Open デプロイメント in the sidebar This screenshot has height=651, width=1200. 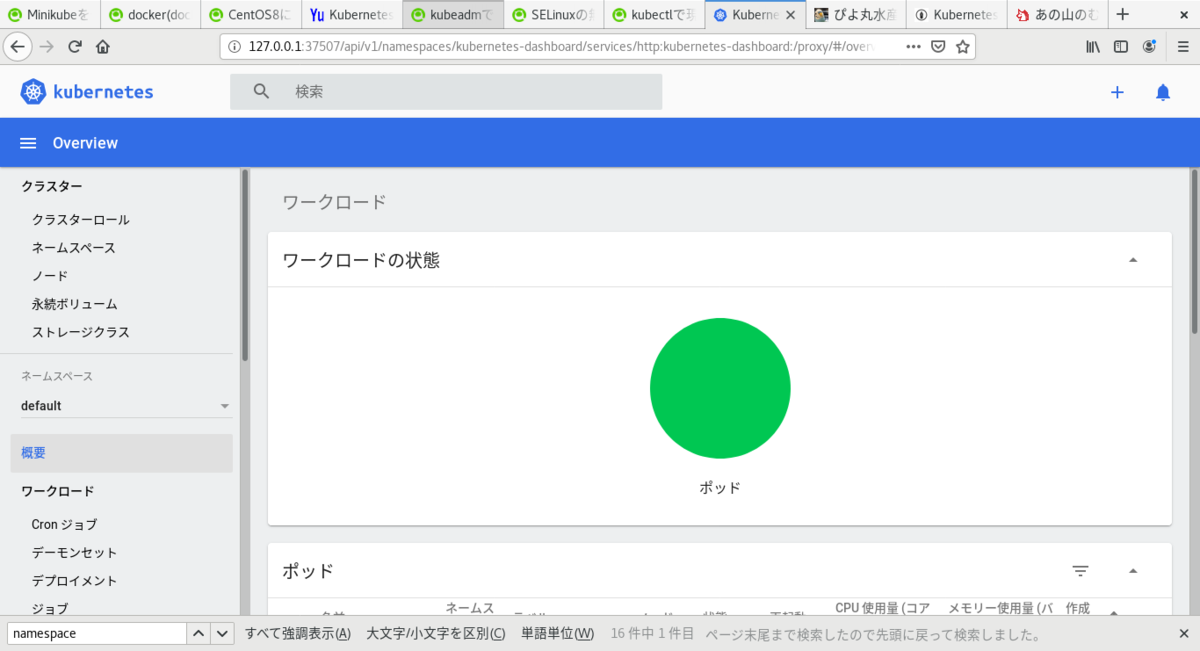[x=74, y=581]
